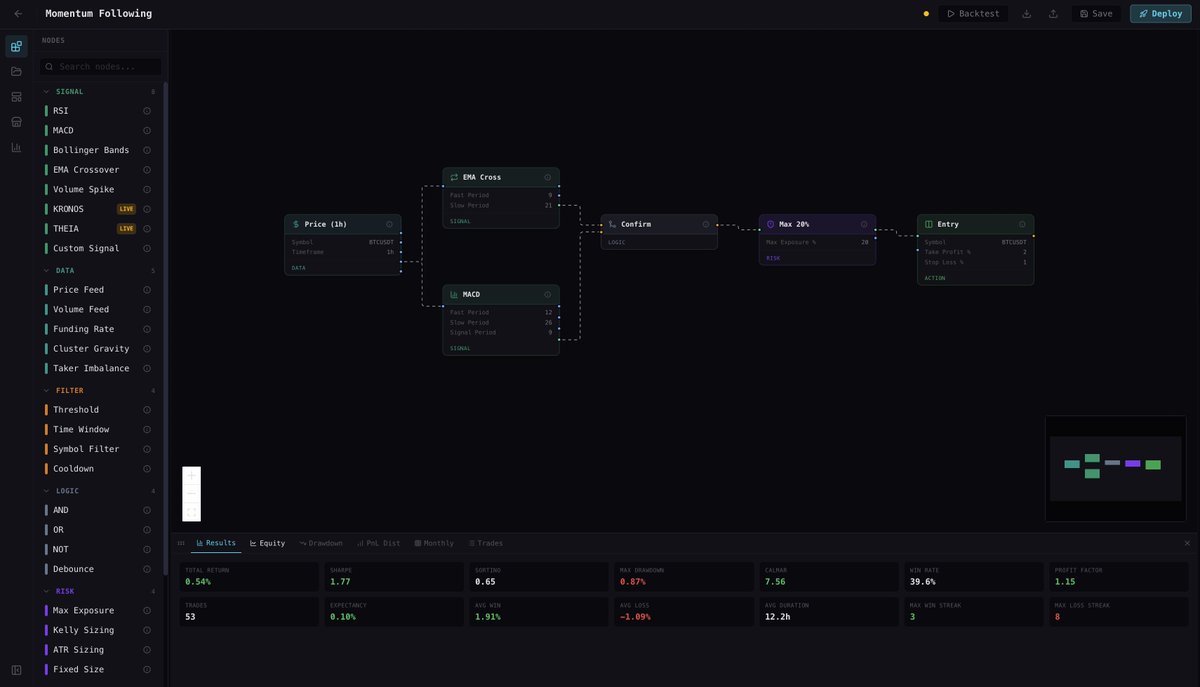1200x687 pixels.
Task: Select the database icon in left sidebar
Action: [15, 121]
